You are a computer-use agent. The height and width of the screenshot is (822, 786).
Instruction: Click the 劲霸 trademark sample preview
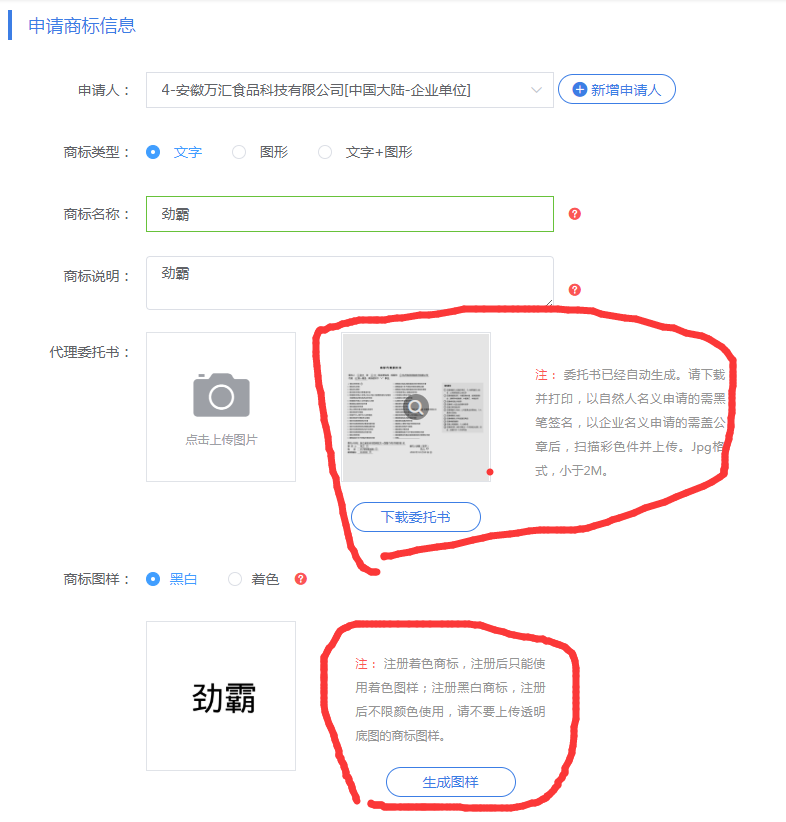coord(221,696)
